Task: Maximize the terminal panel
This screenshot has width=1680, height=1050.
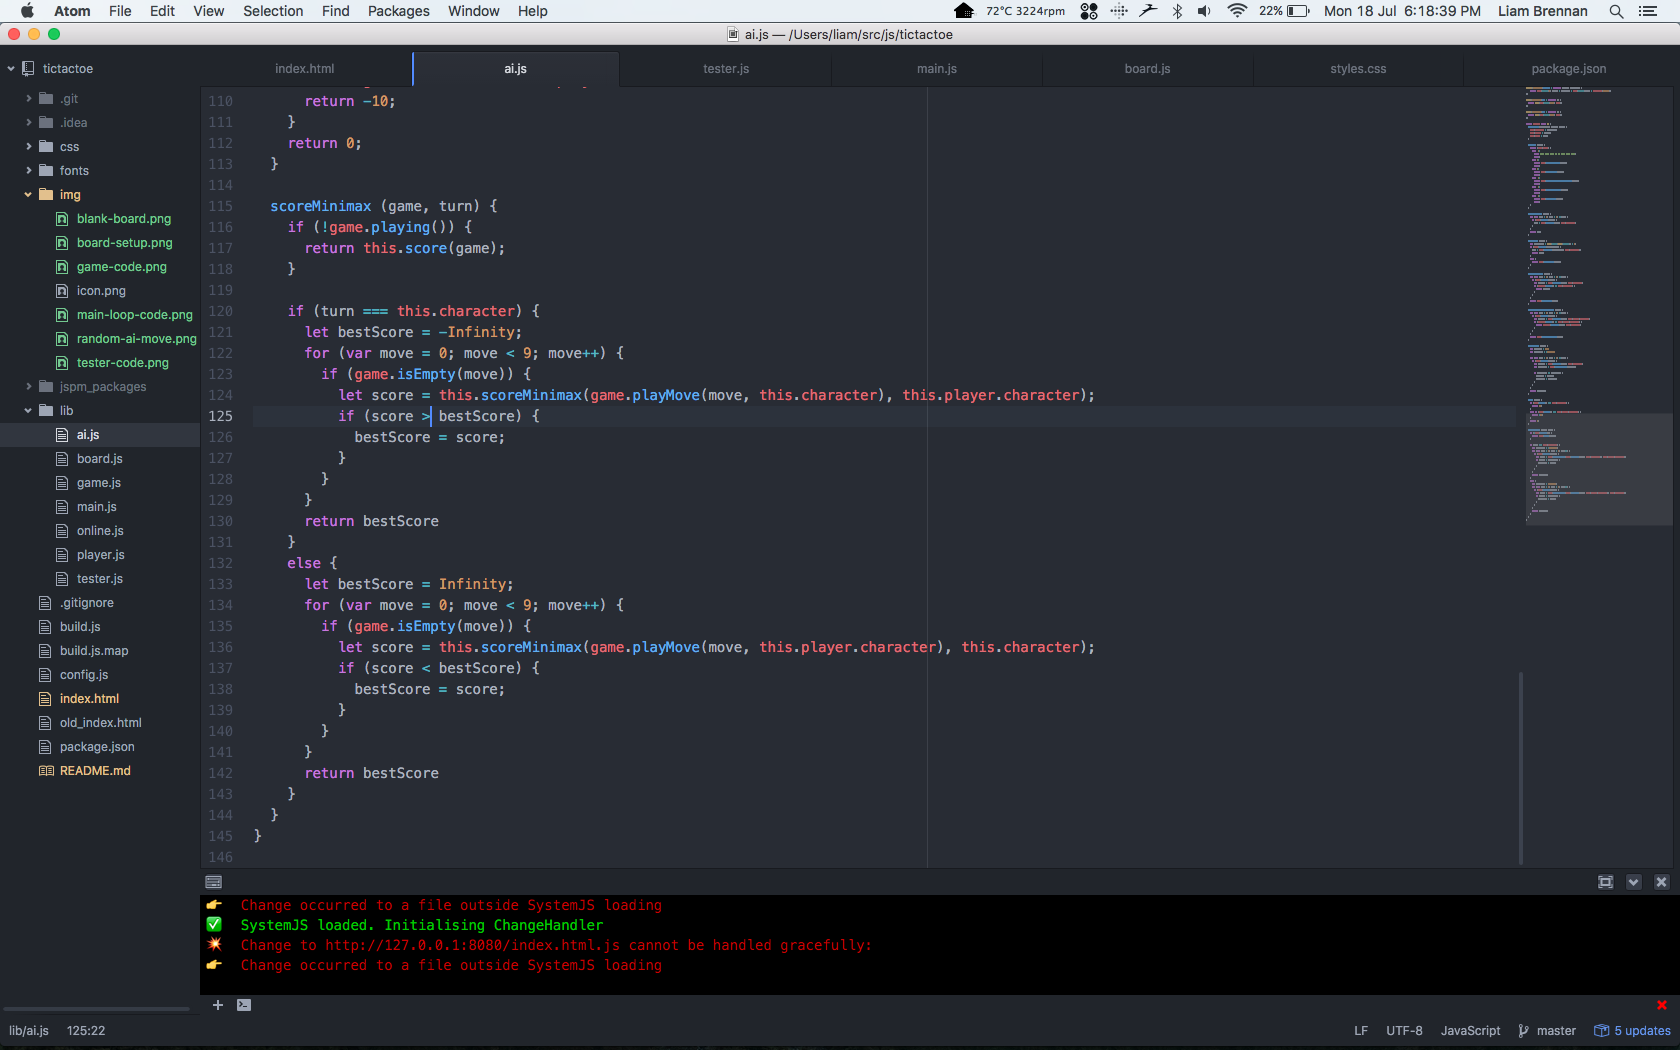Action: click(1605, 882)
